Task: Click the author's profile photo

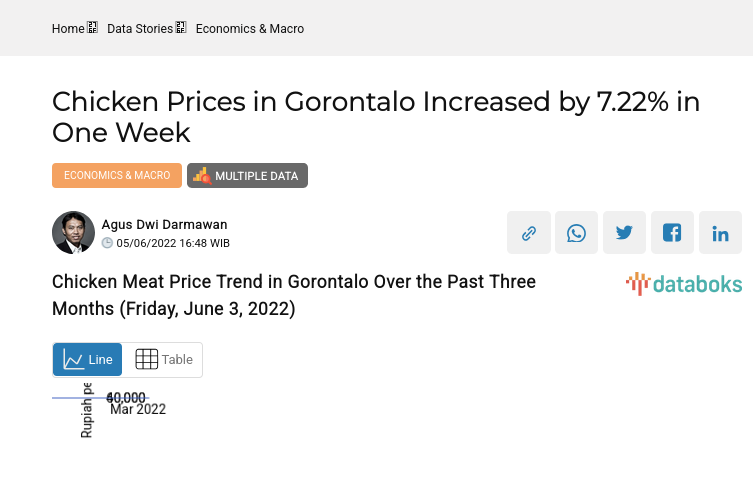Action: point(73,233)
